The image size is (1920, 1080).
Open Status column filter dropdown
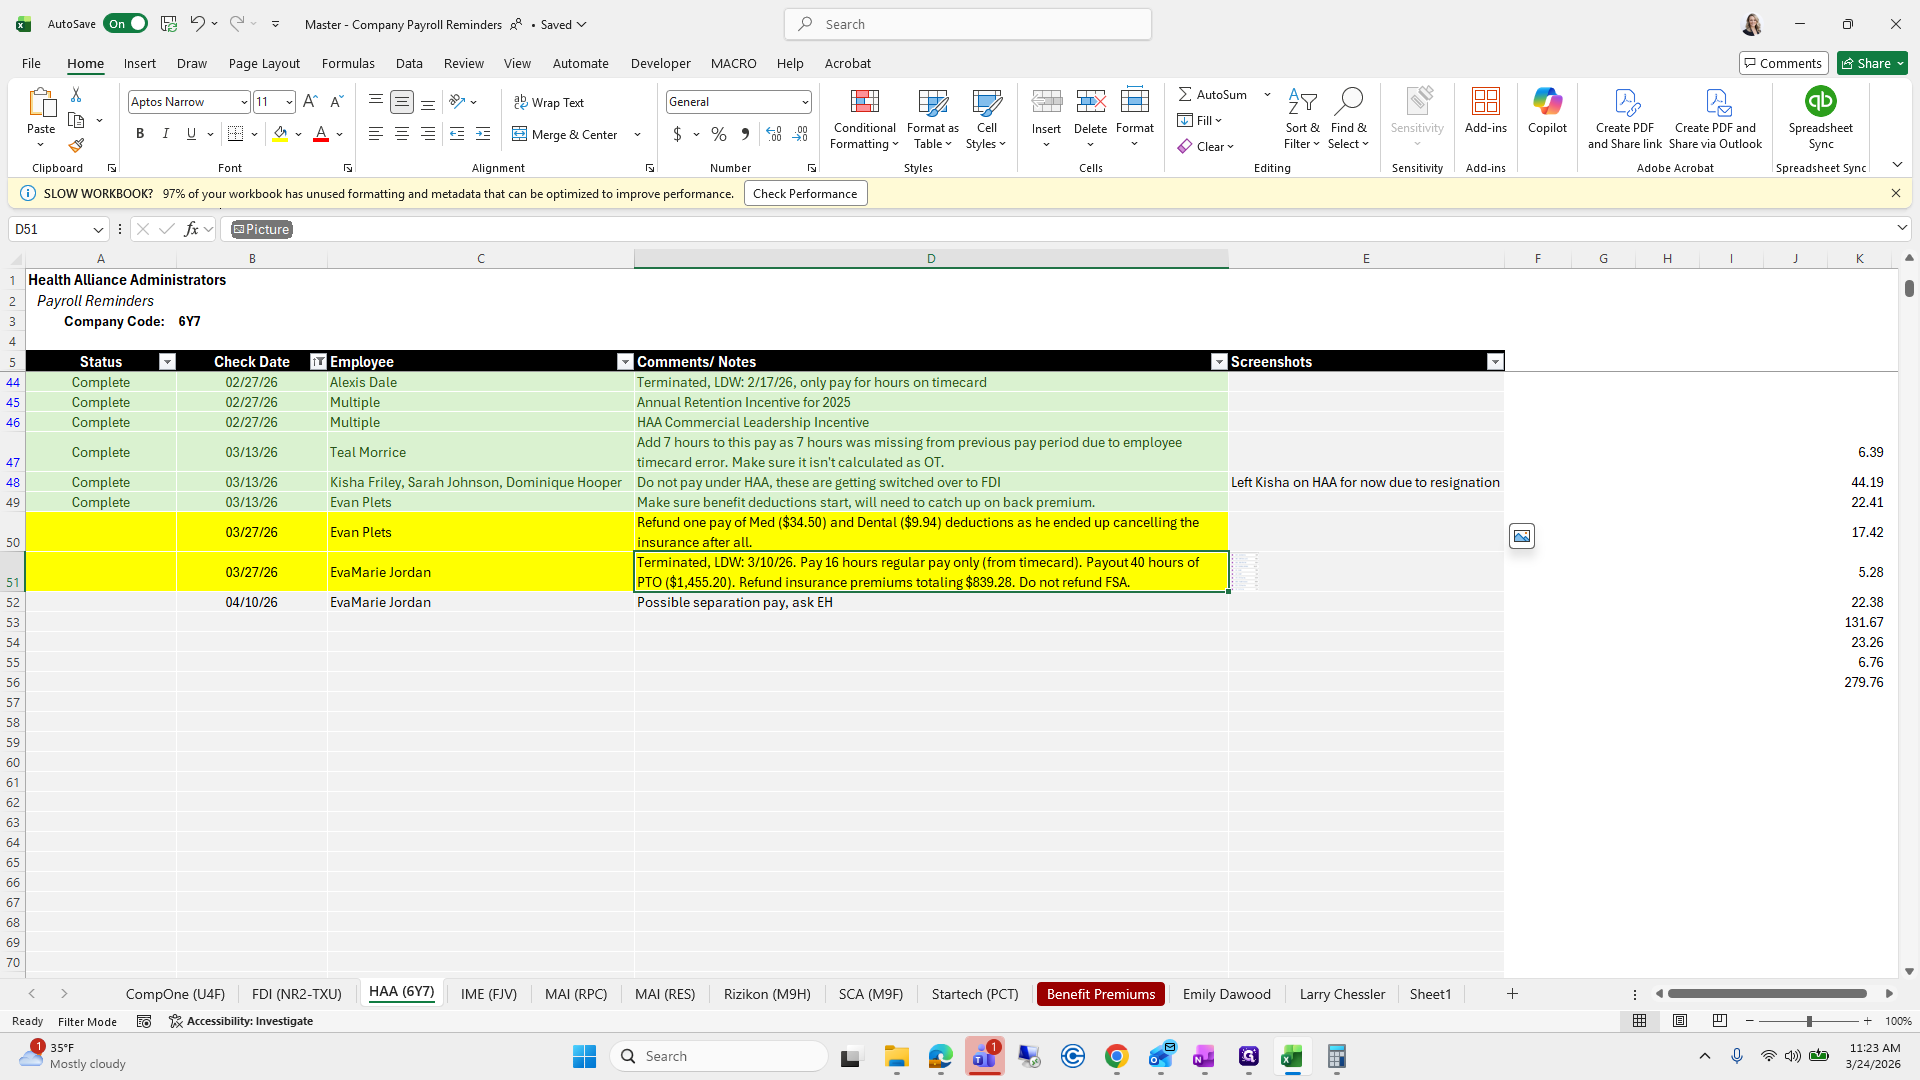coord(167,362)
